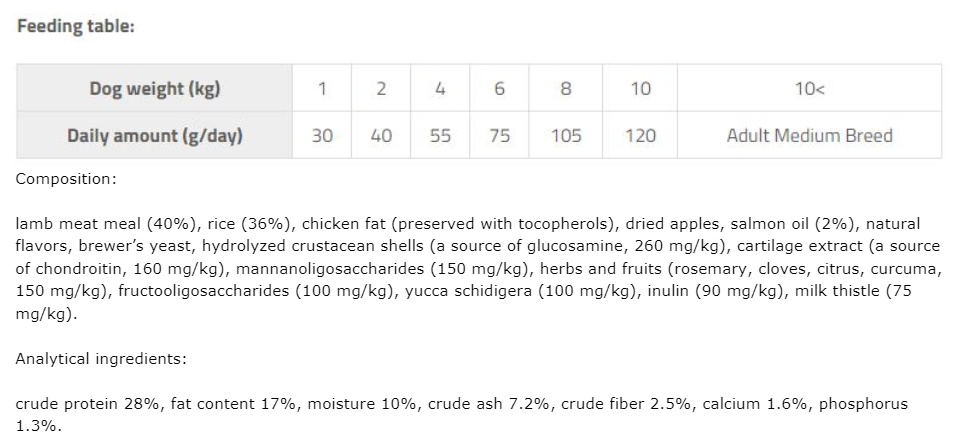
Task: Click the dog weight cell showing 2
Action: tap(381, 88)
